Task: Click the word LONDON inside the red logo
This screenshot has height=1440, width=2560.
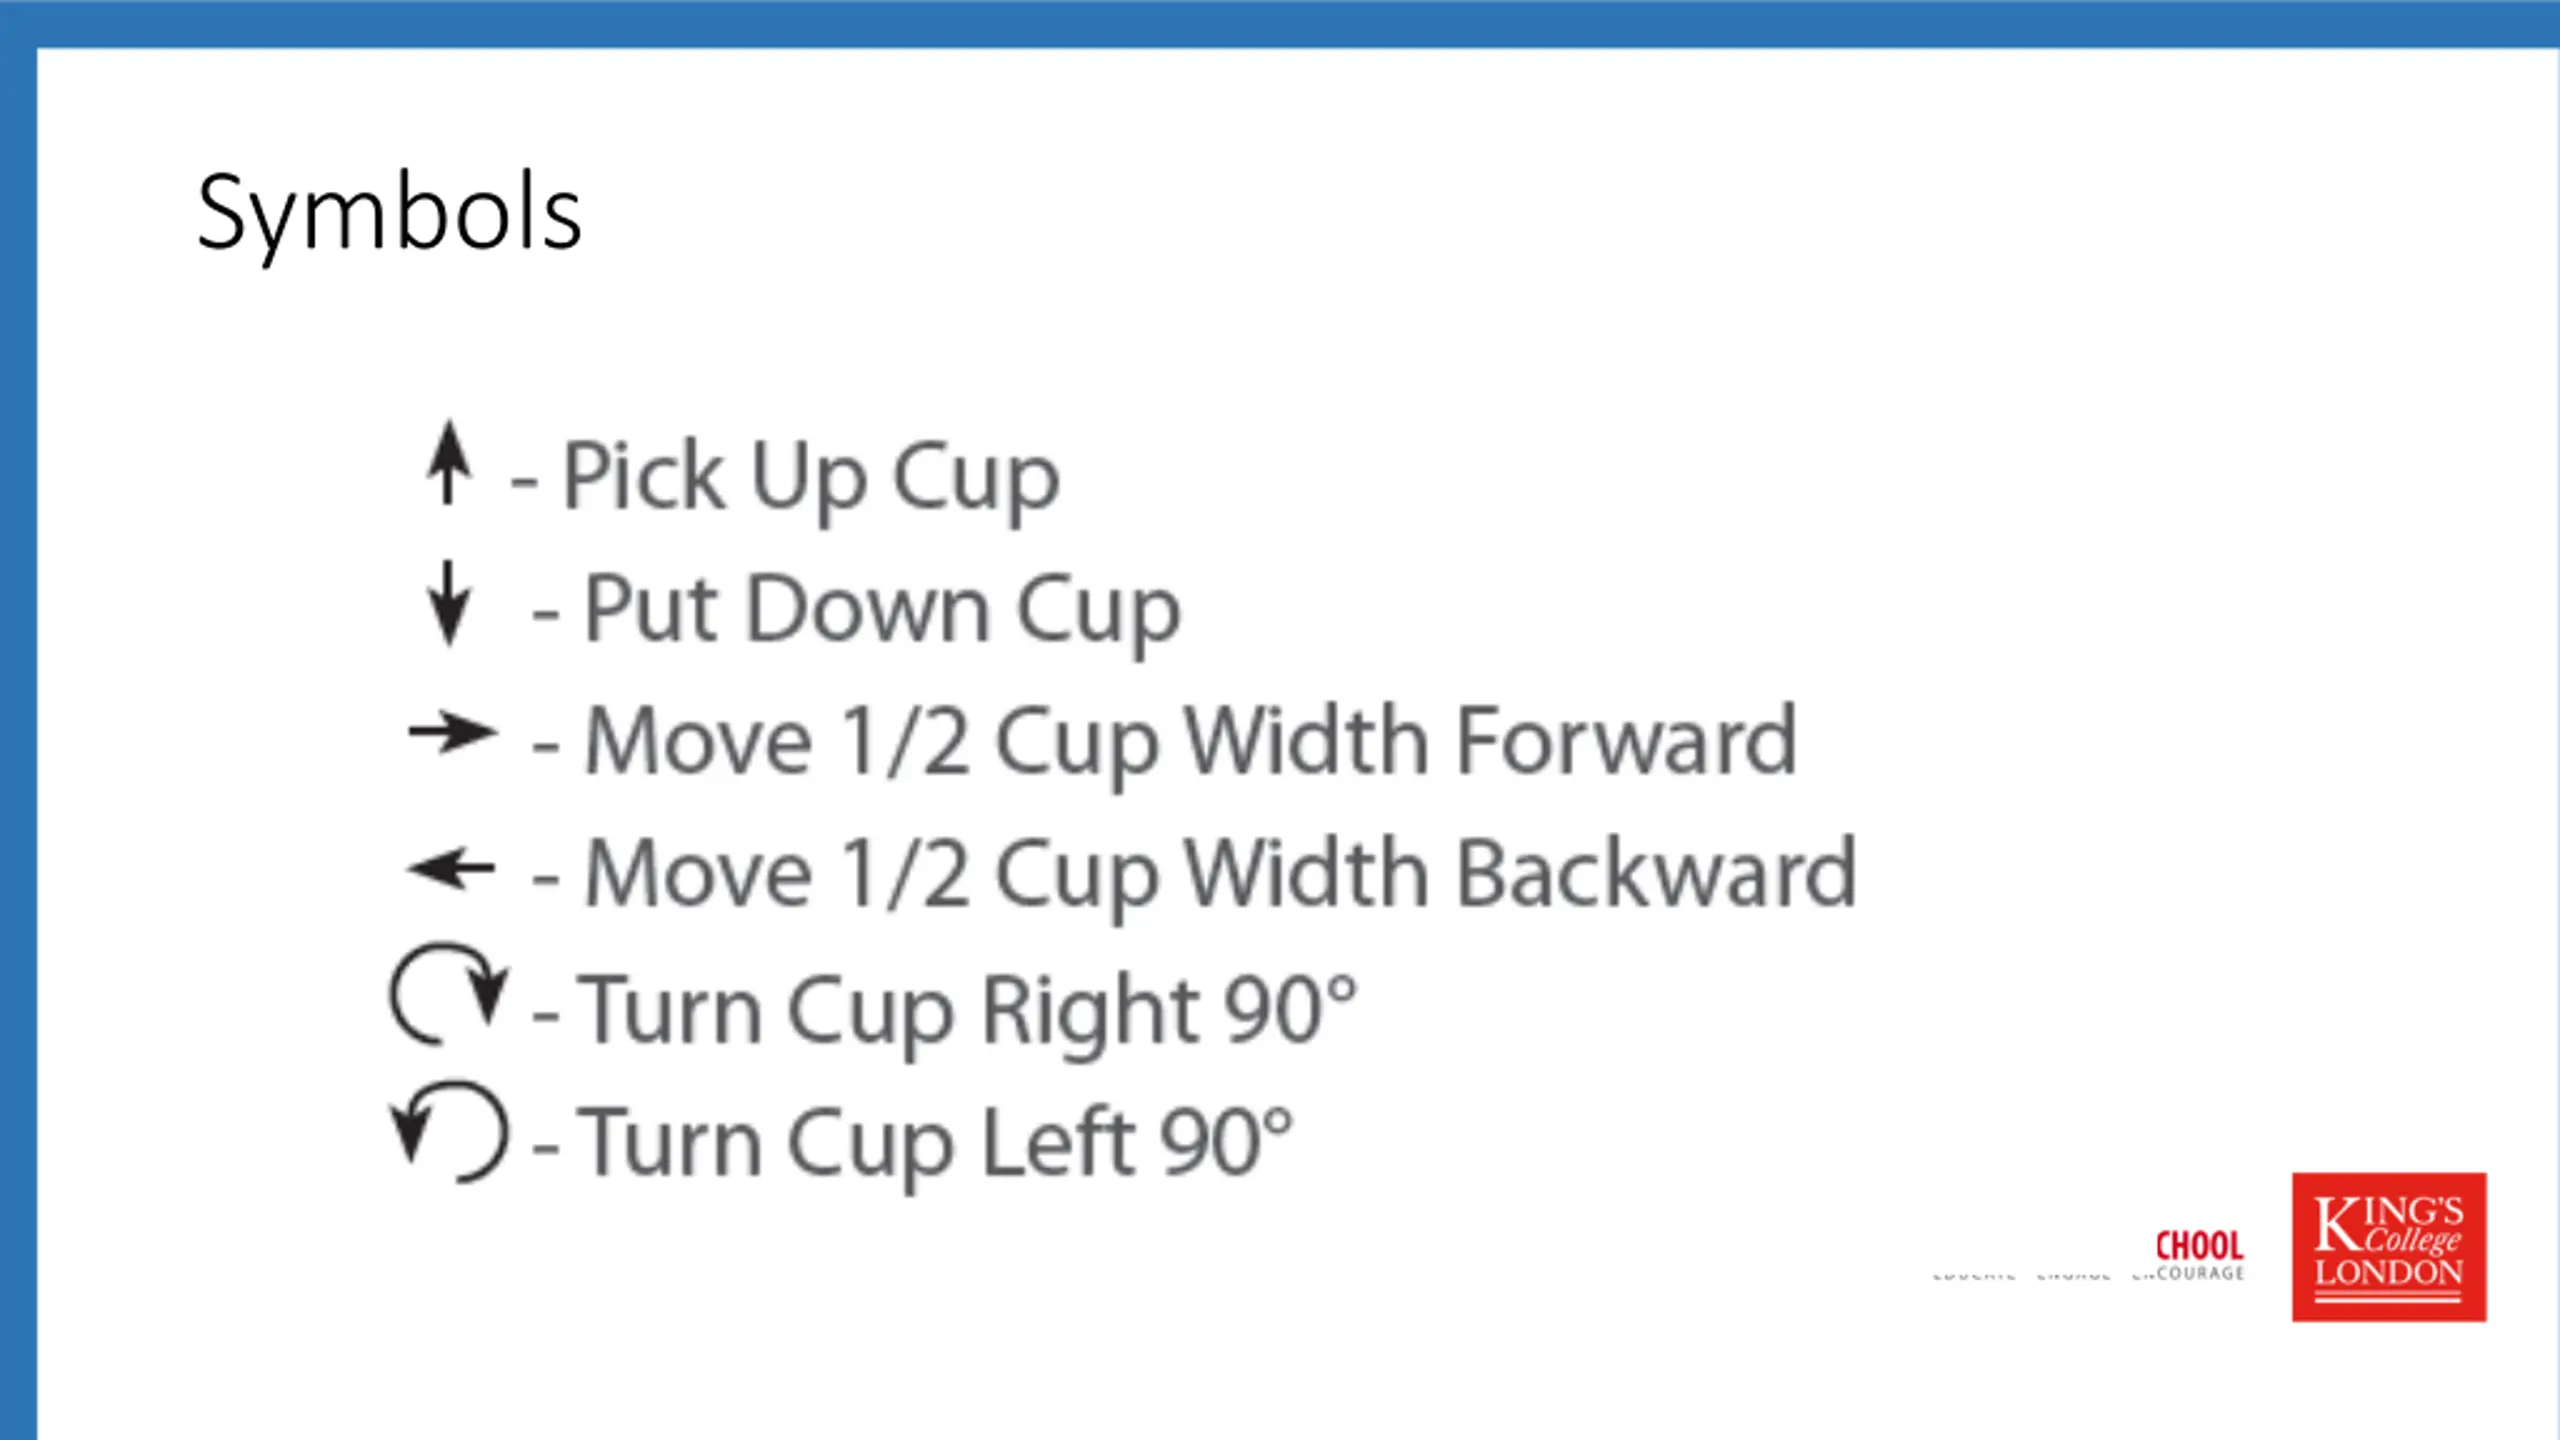Action: click(2389, 1273)
